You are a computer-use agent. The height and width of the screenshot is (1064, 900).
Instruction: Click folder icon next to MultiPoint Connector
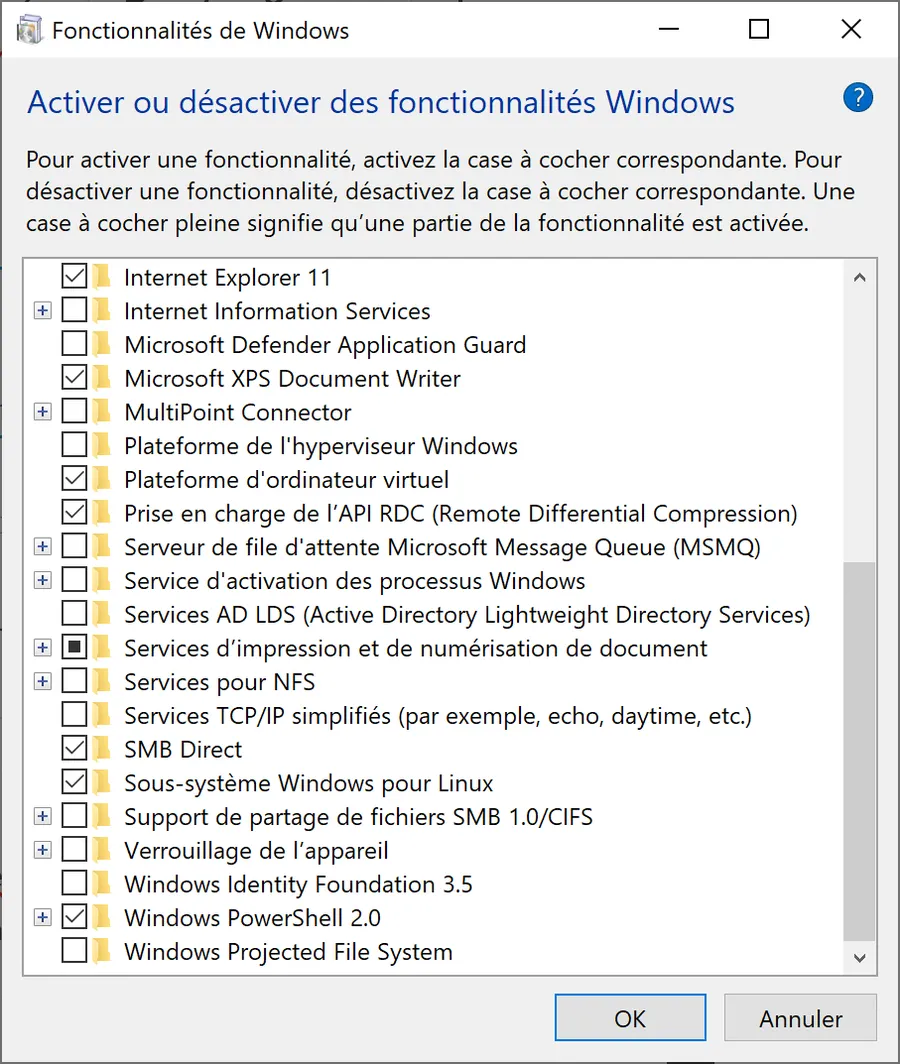(101, 412)
